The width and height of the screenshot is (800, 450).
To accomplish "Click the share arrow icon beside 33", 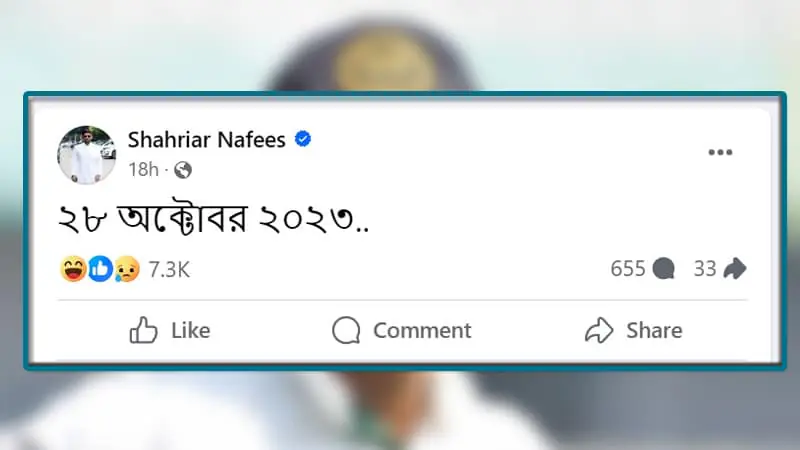I will pyautogui.click(x=735, y=269).
